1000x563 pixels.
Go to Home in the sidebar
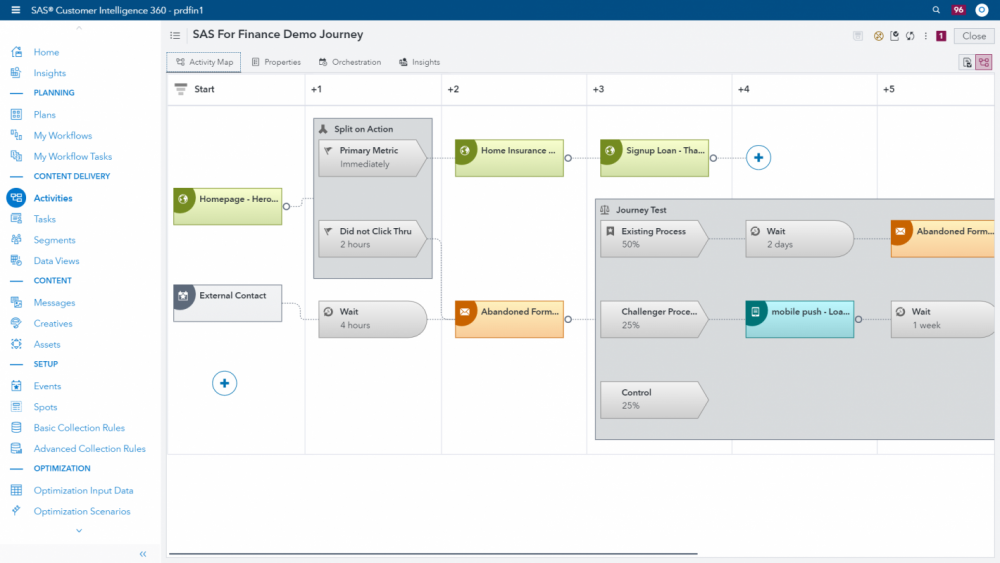[46, 52]
